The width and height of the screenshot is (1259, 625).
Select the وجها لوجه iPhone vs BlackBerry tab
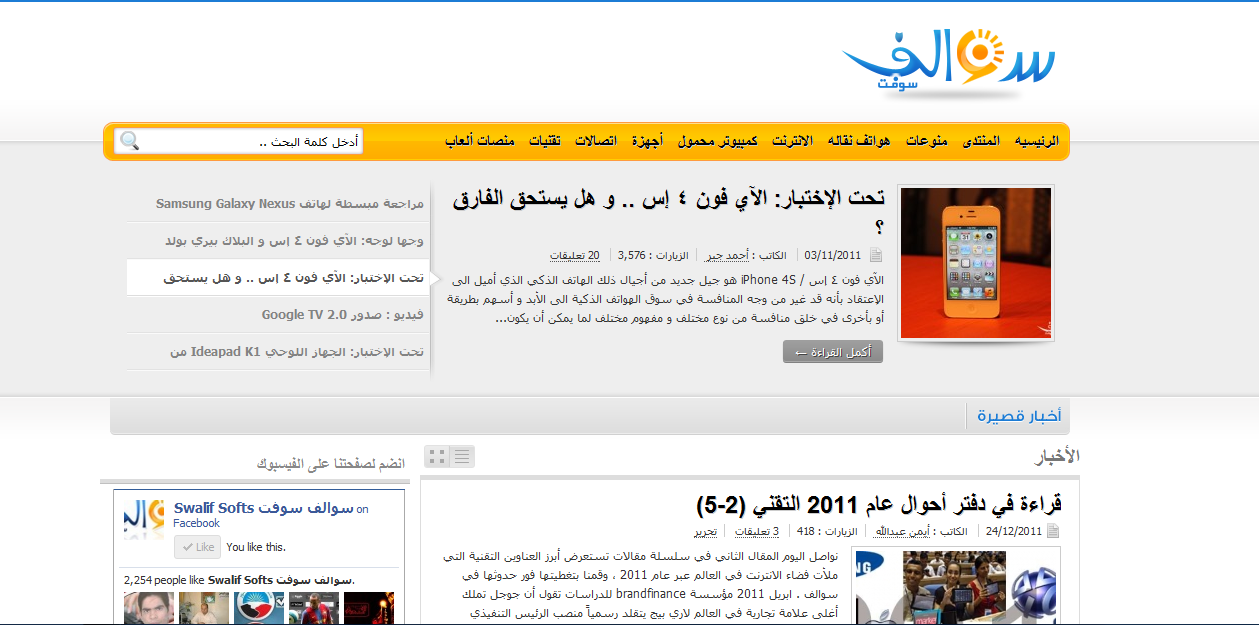coord(294,241)
